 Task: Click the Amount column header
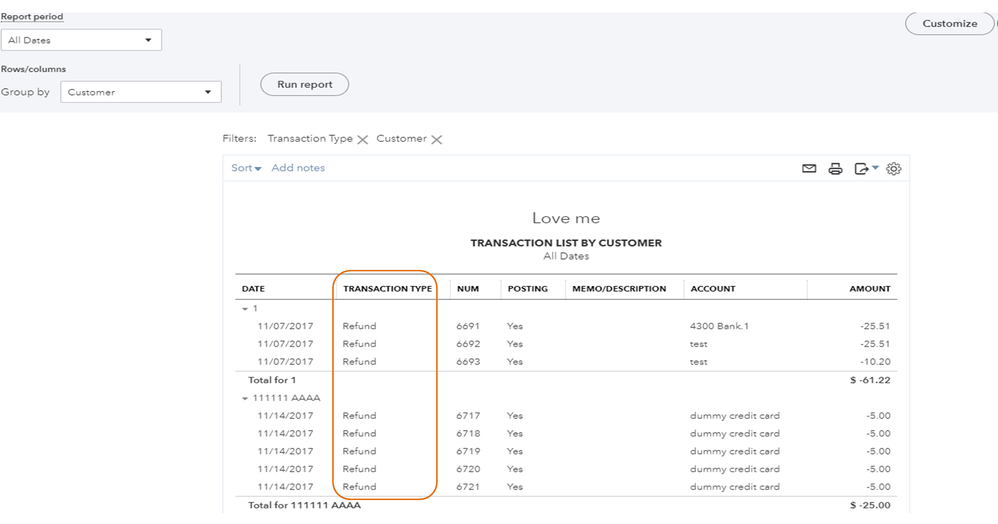point(869,289)
